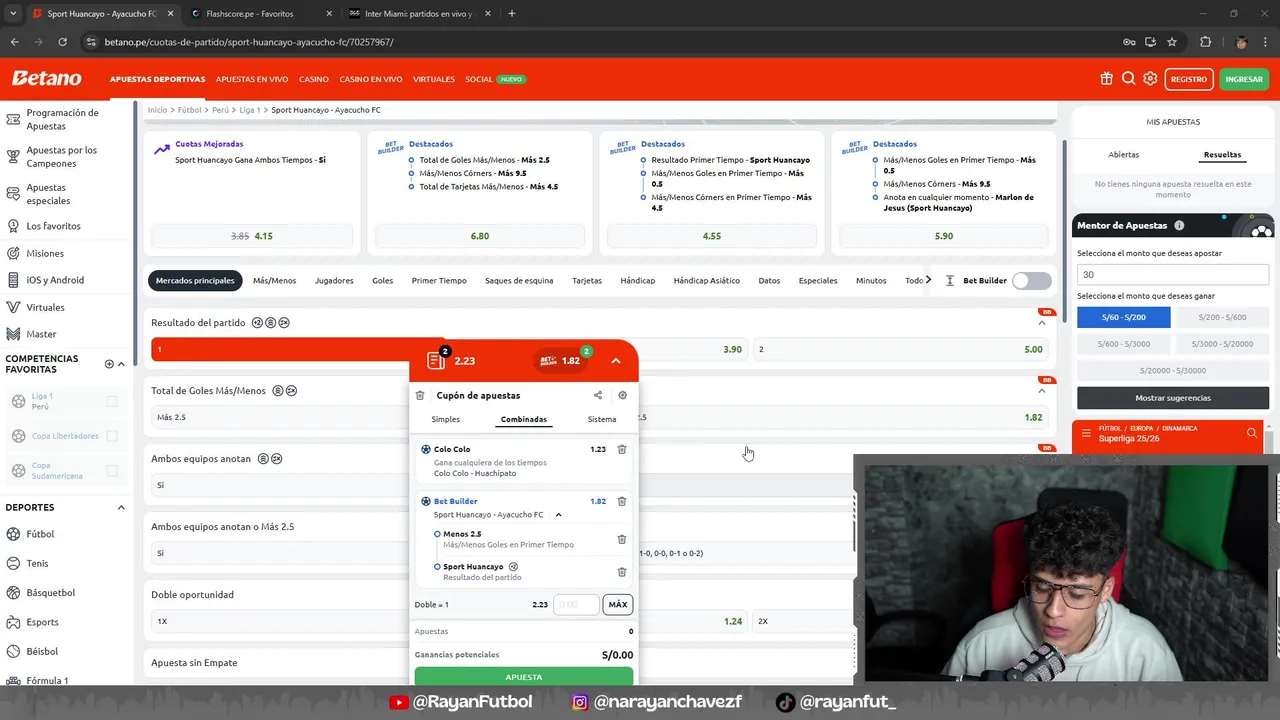
Task: Share the bet coupon via share icon
Action: [x=598, y=395]
